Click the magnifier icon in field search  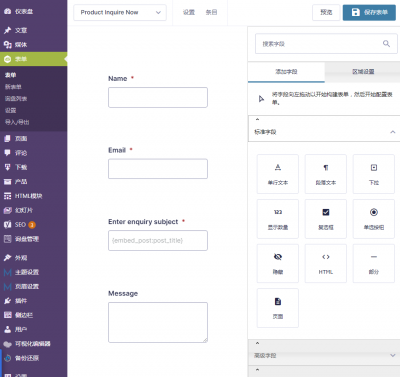click(386, 44)
